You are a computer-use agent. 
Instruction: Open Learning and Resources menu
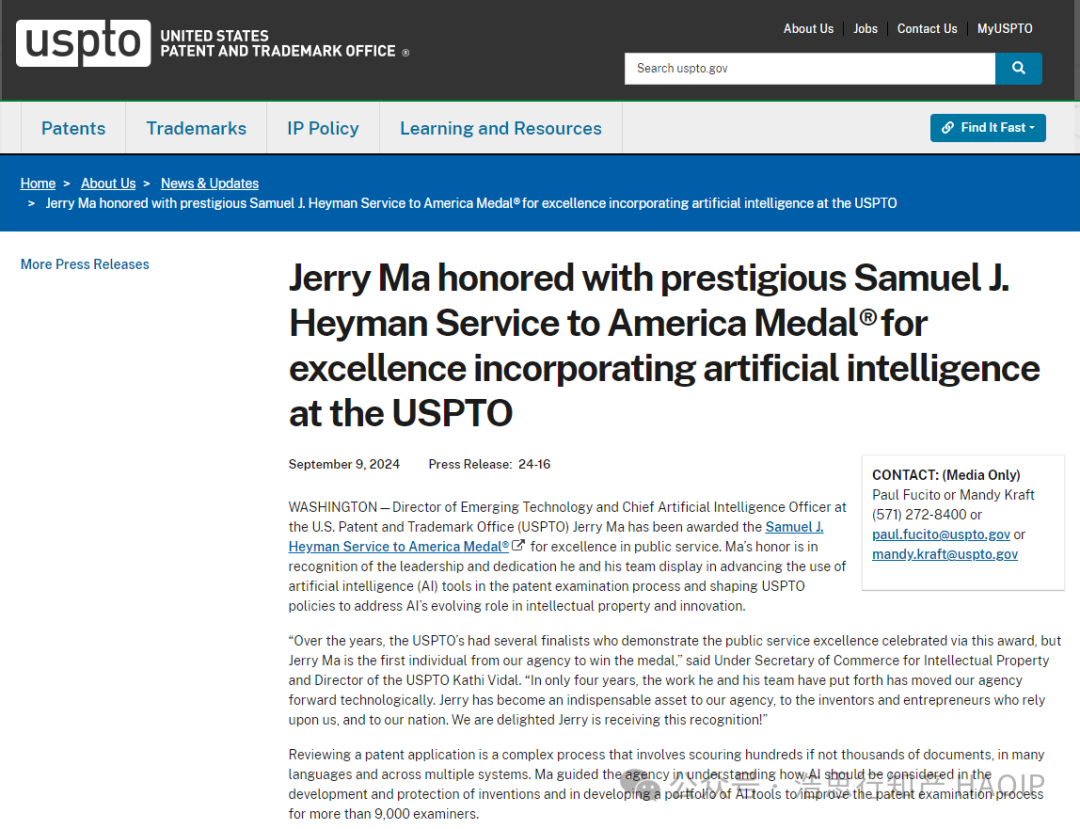pos(501,128)
